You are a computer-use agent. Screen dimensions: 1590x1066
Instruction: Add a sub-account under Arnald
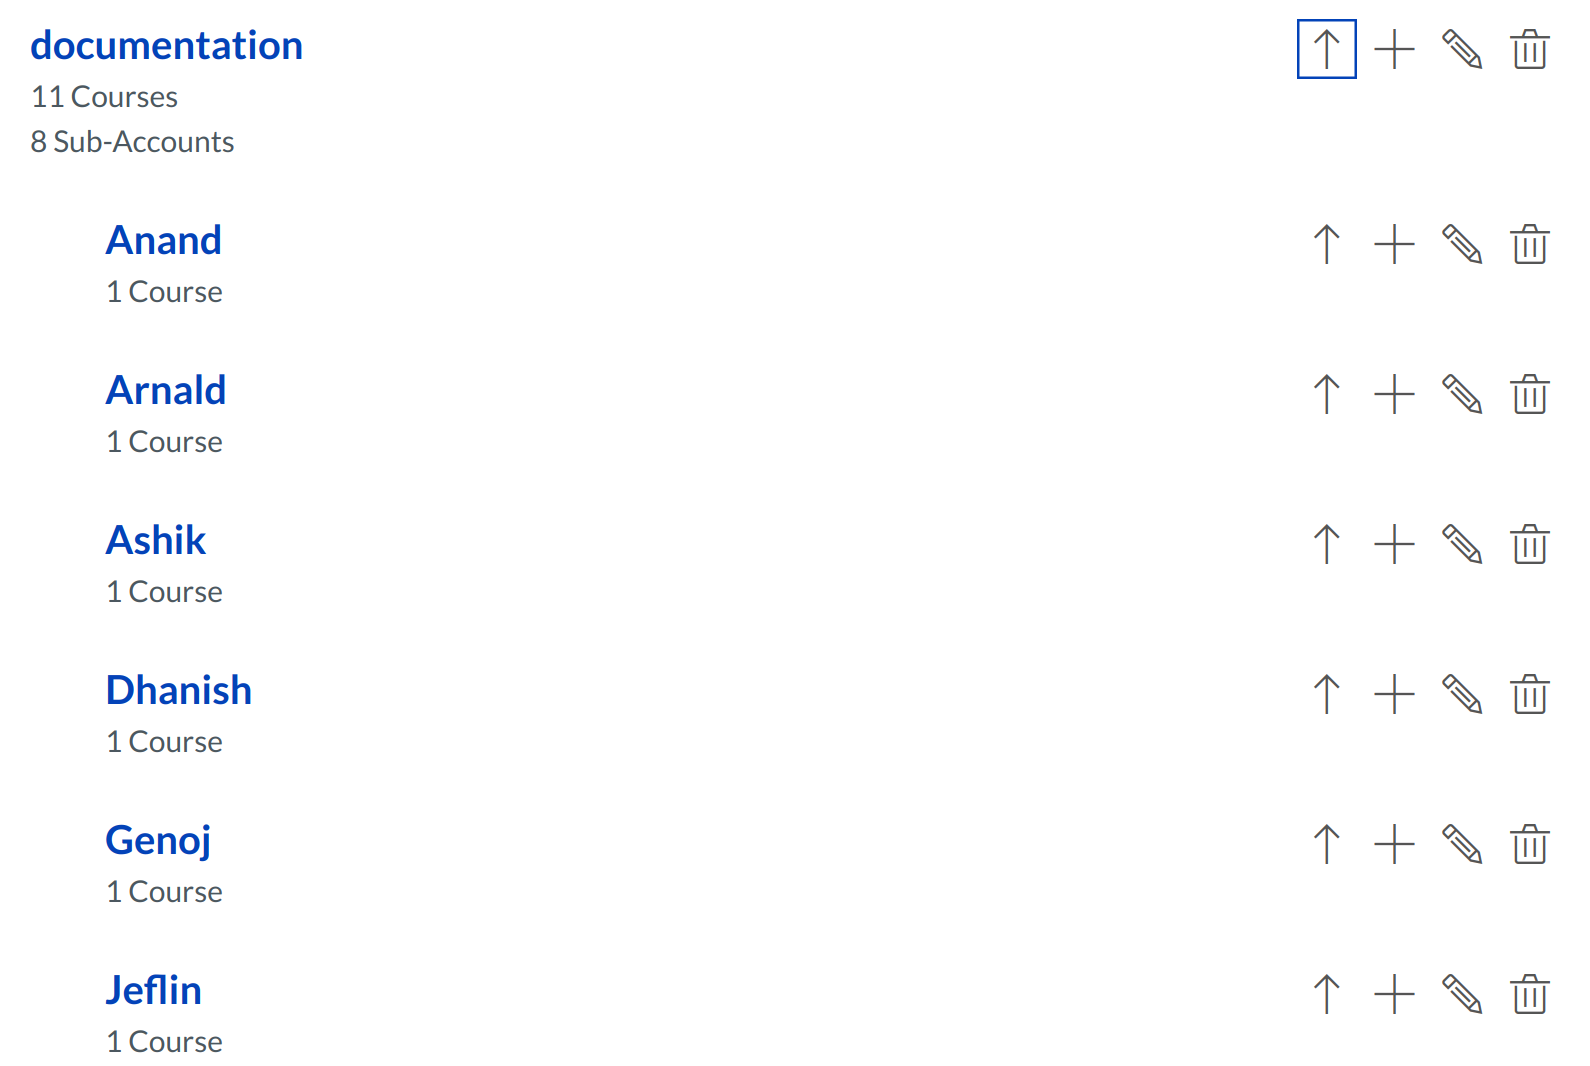1394,394
